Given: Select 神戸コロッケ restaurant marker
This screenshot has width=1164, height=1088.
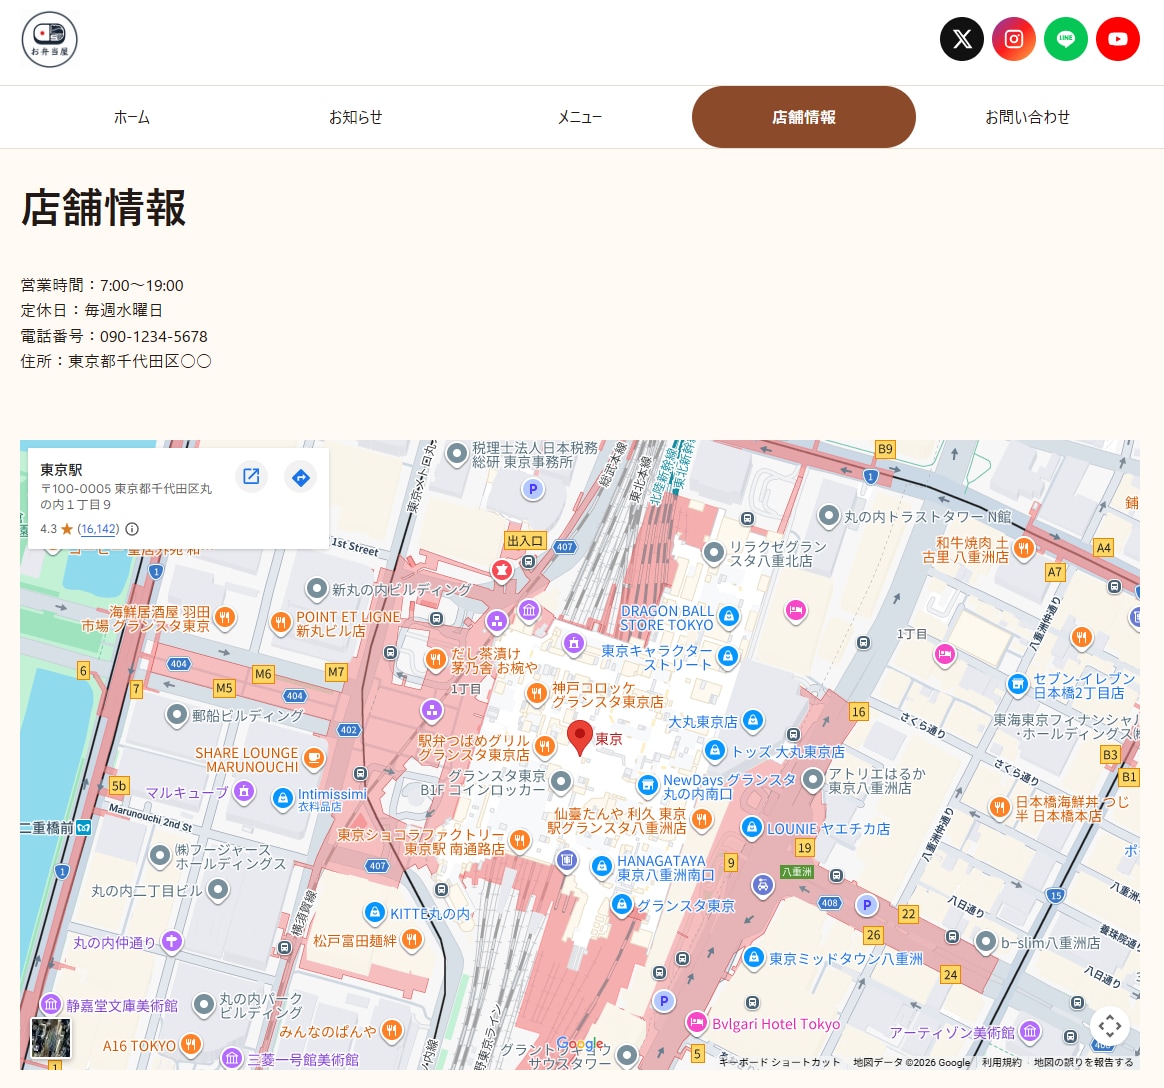Looking at the screenshot, I should (537, 693).
